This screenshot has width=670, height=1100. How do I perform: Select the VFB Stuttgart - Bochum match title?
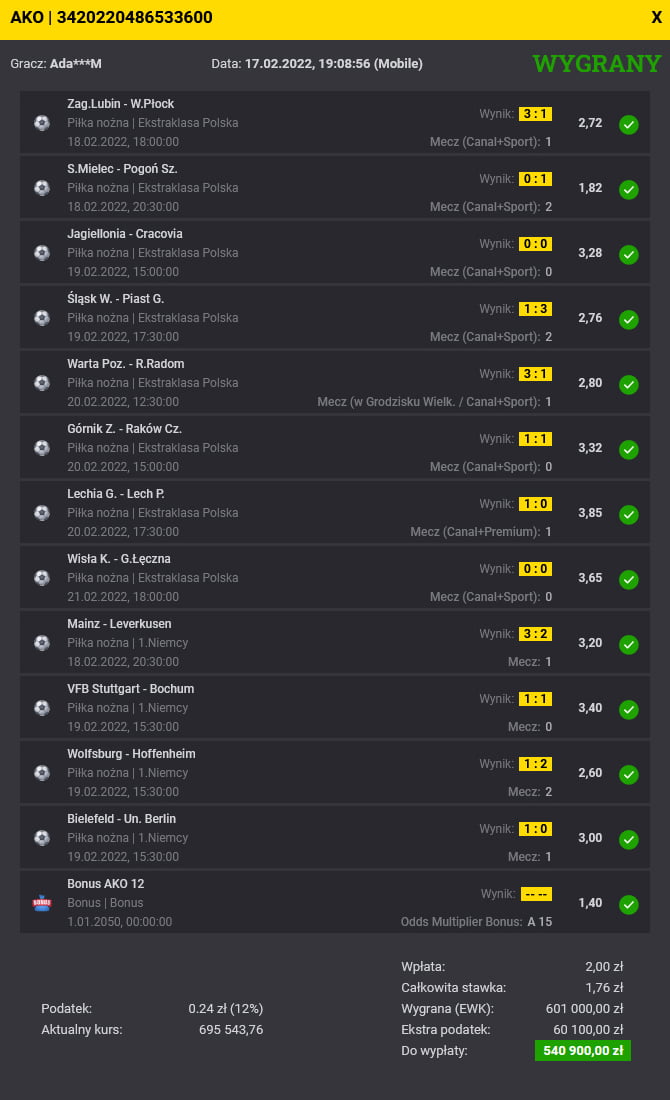click(131, 689)
